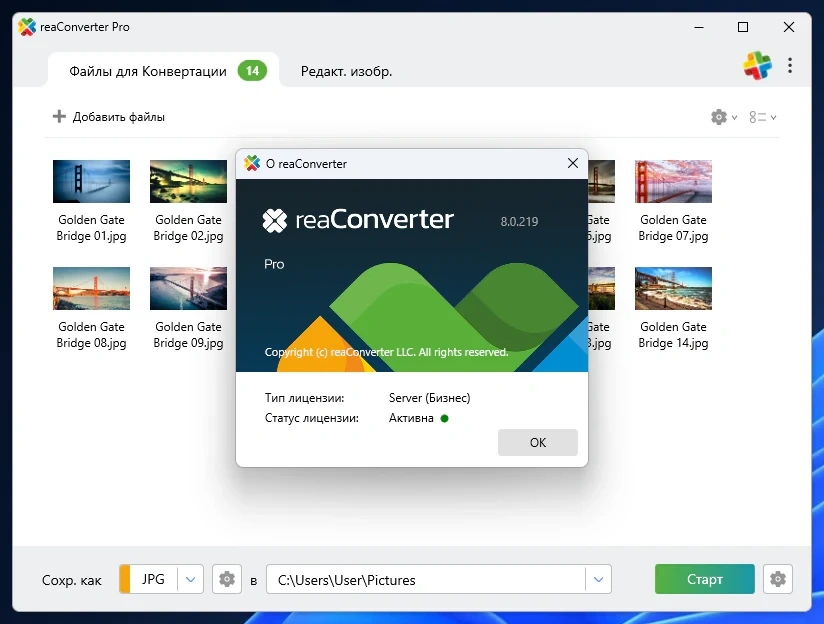Click the green license status indicator dot
The image size is (824, 624).
coord(445,418)
